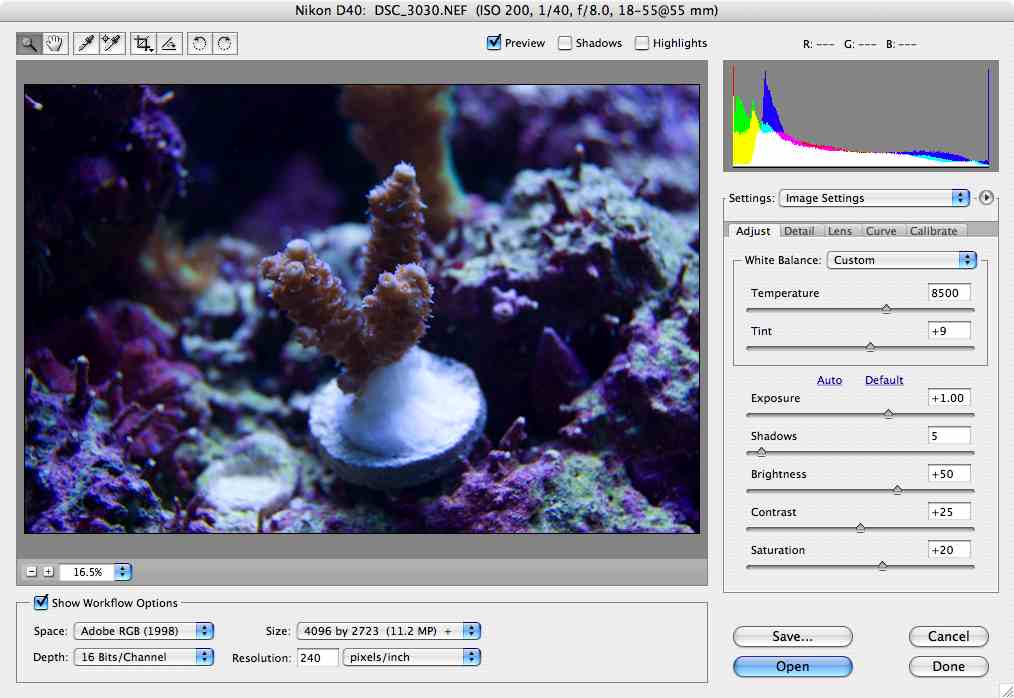The image size is (1014, 698).
Task: Open the settings flyout menu arrow
Action: [986, 197]
